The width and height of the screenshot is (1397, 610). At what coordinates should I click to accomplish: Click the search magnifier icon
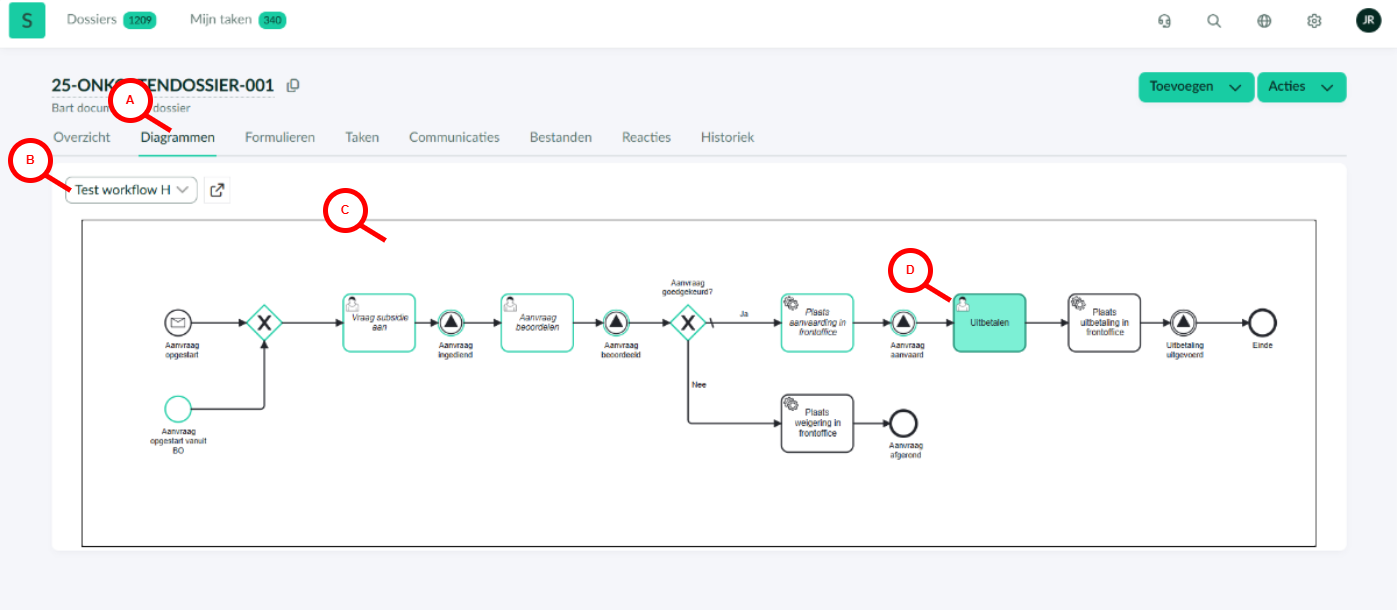tap(1214, 21)
